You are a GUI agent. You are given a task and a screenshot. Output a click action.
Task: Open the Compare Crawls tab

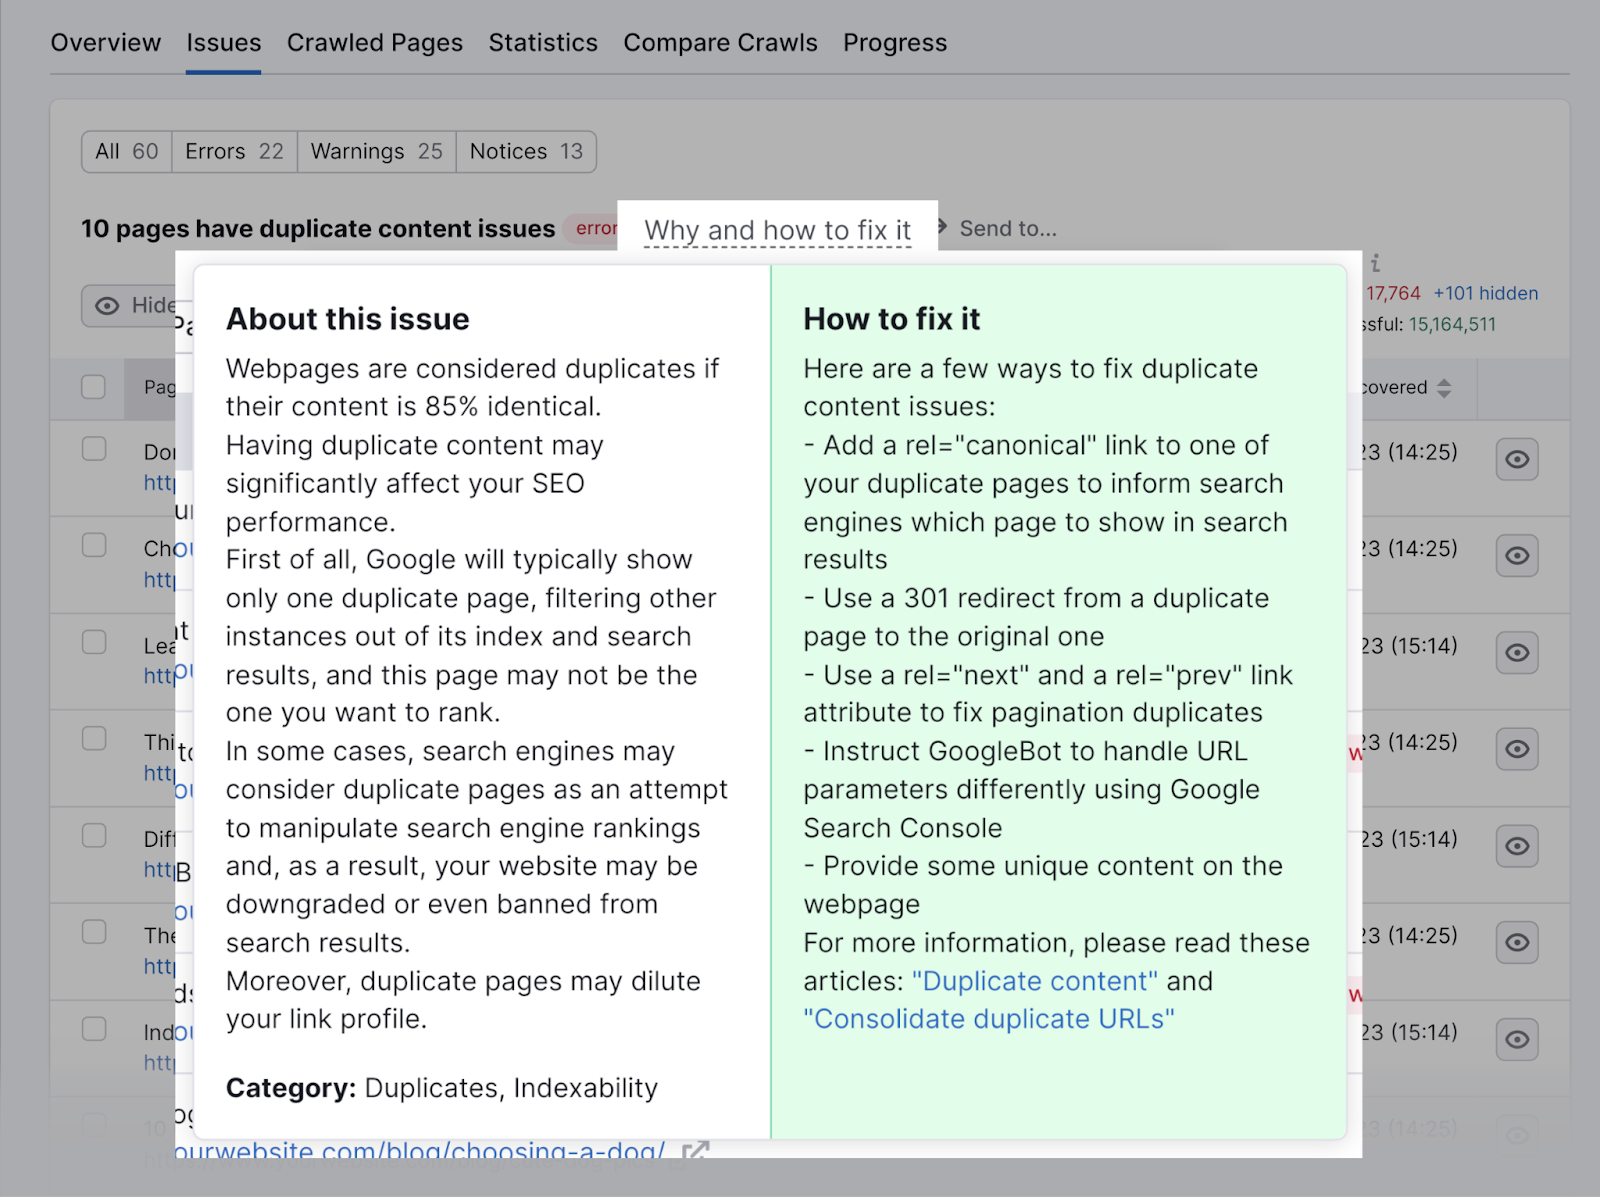(720, 42)
